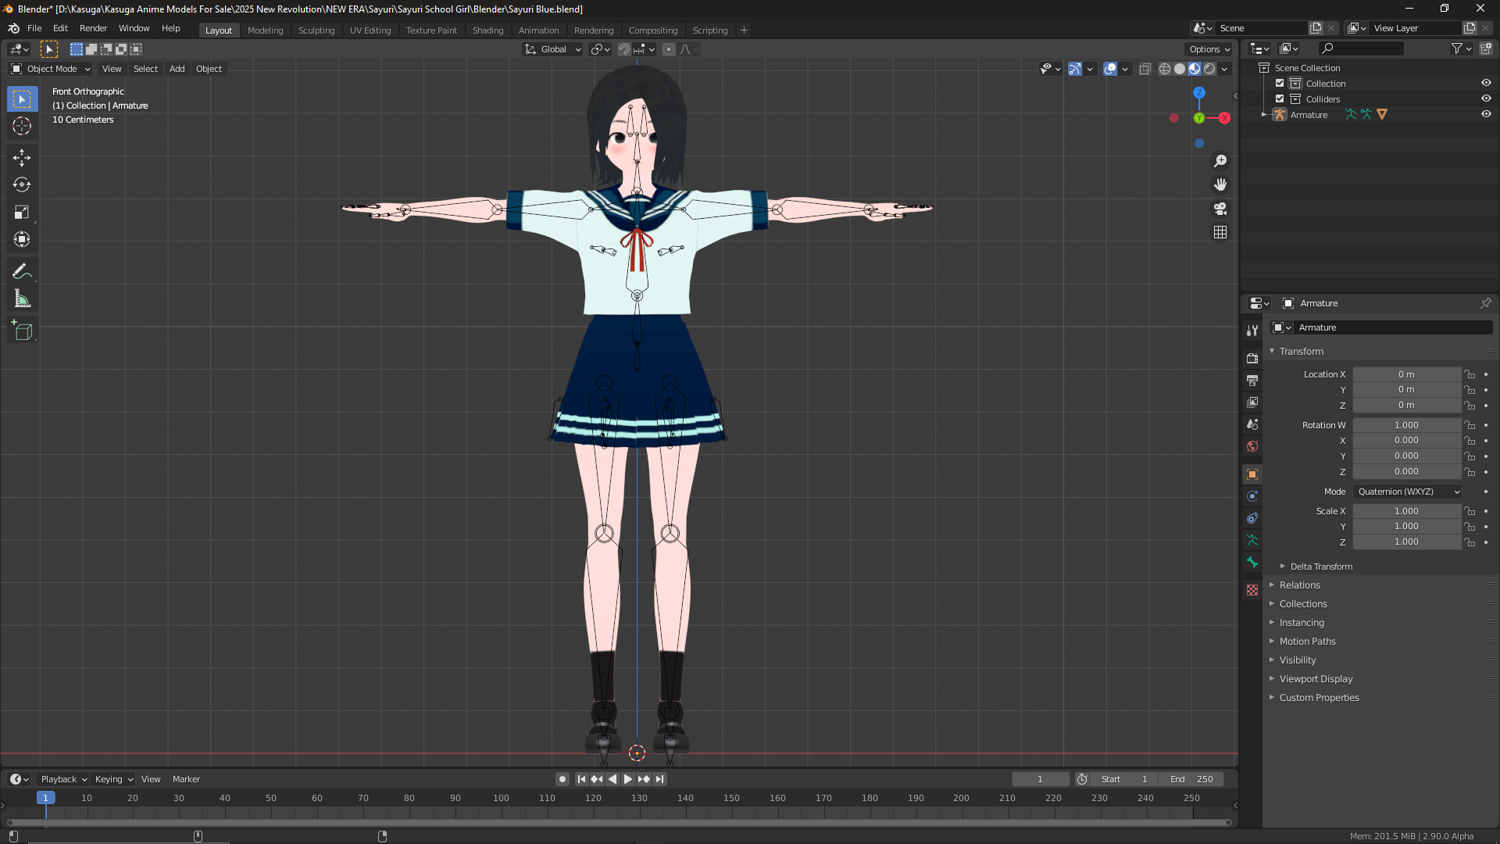Hide the Colliders collection eye icon
This screenshot has width=1500, height=844.
[1486, 99]
